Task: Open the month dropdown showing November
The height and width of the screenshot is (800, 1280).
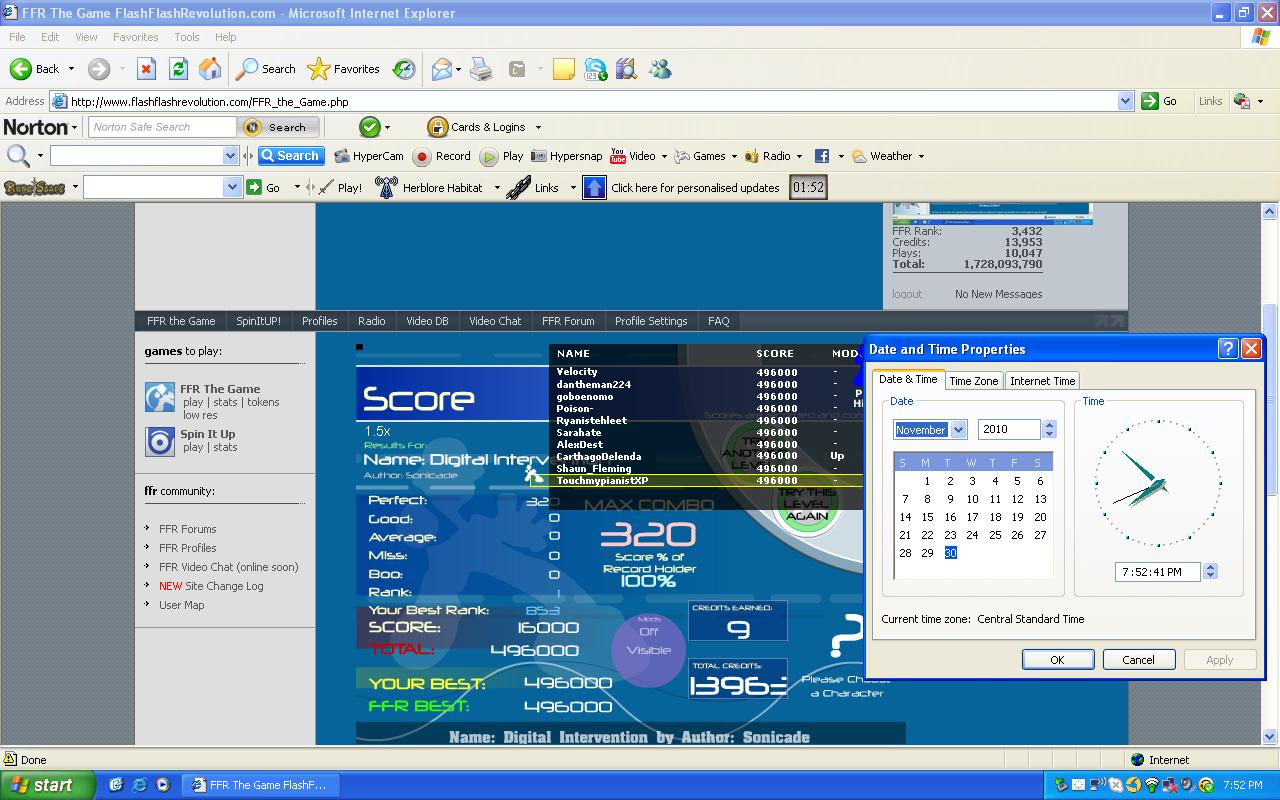Action: (958, 429)
